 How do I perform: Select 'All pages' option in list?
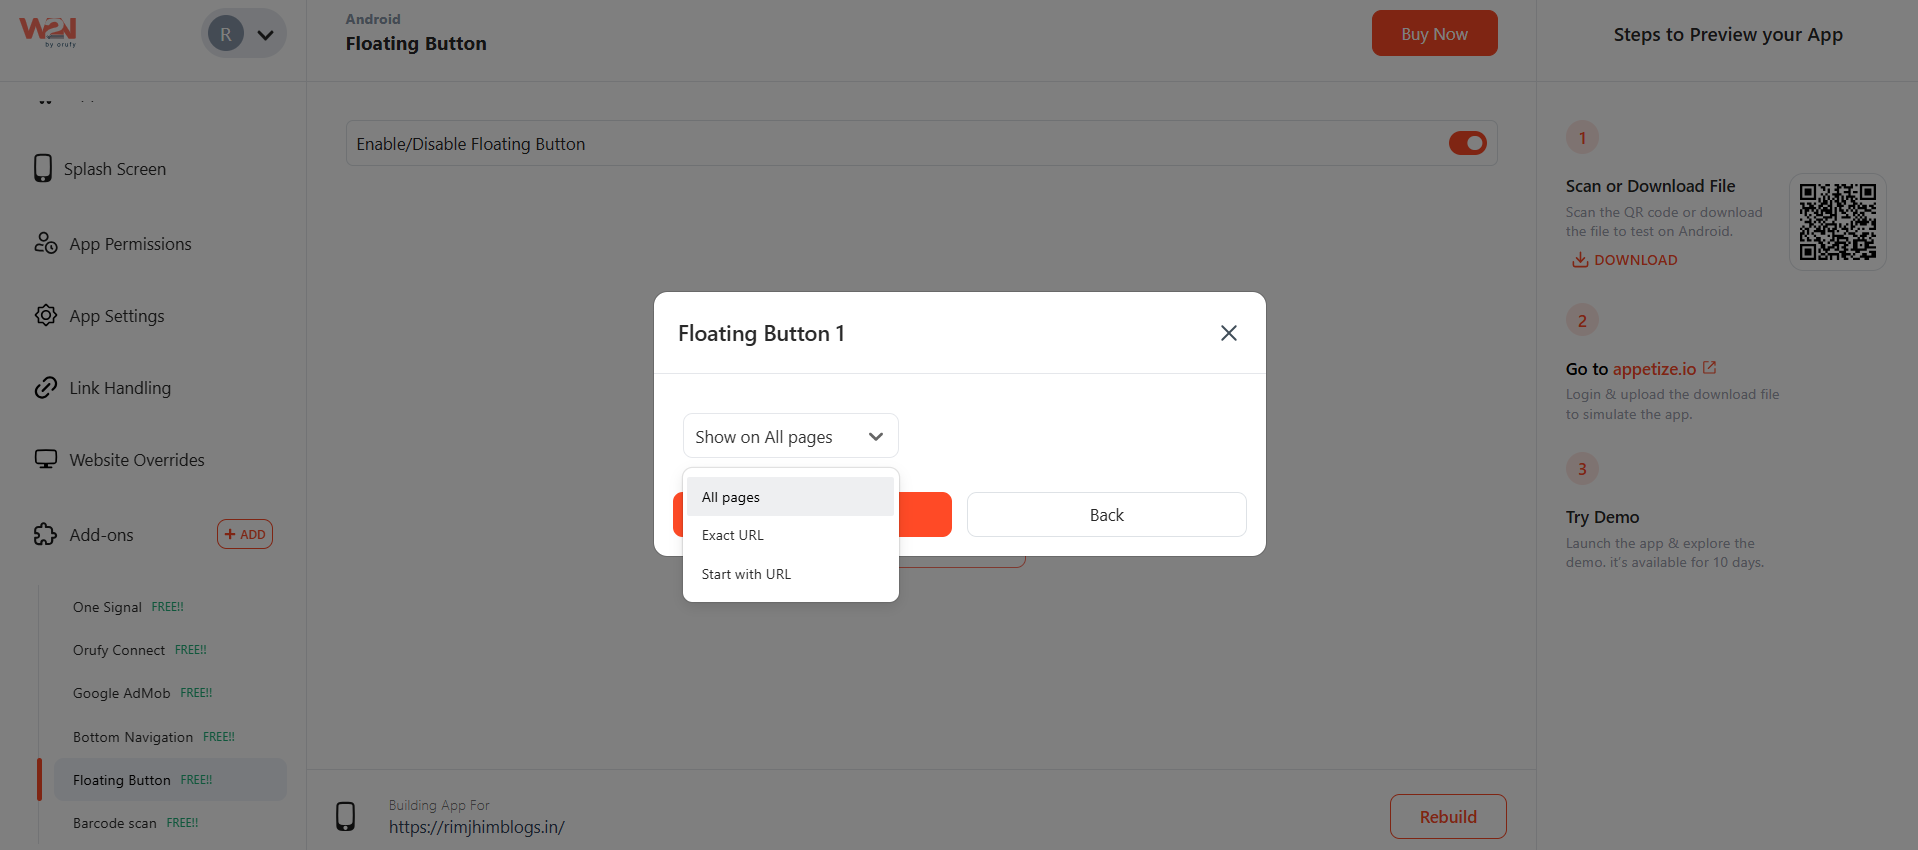[x=731, y=497]
